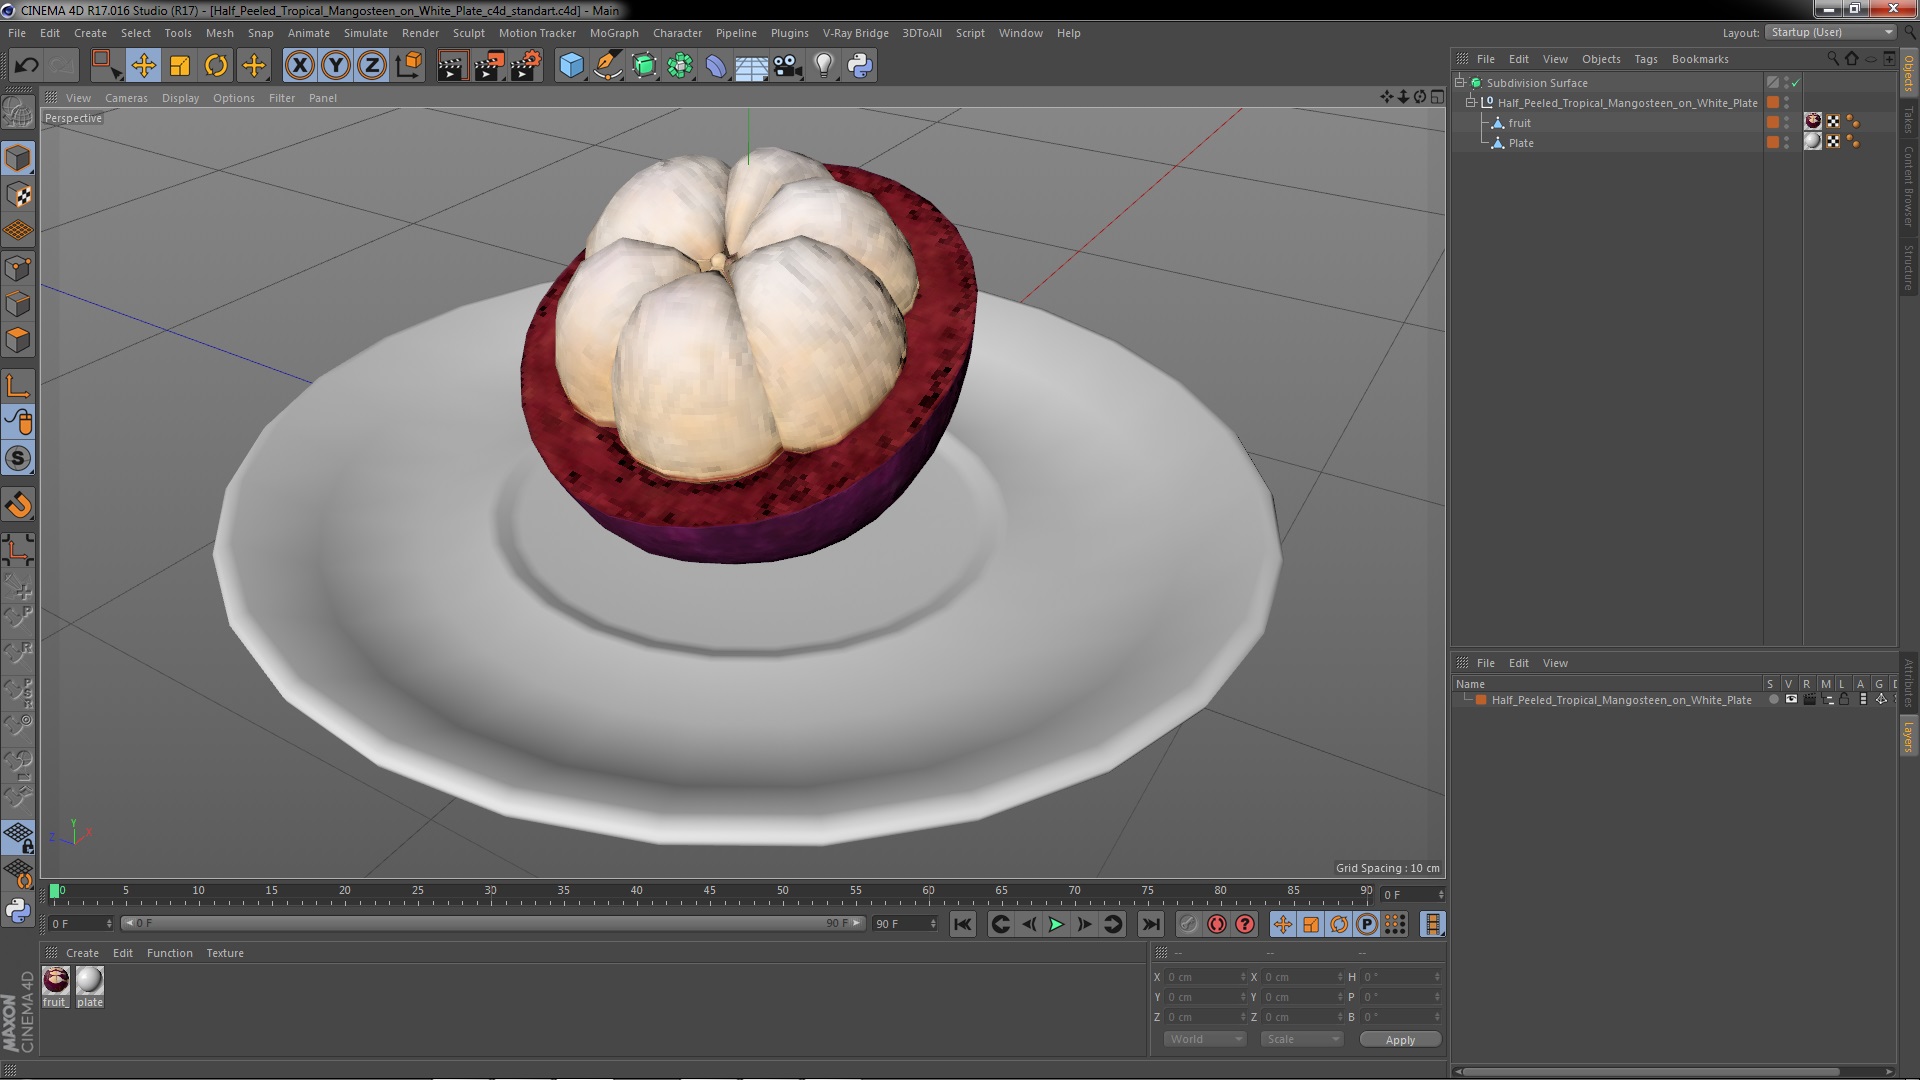Go to end of animation

point(1151,925)
